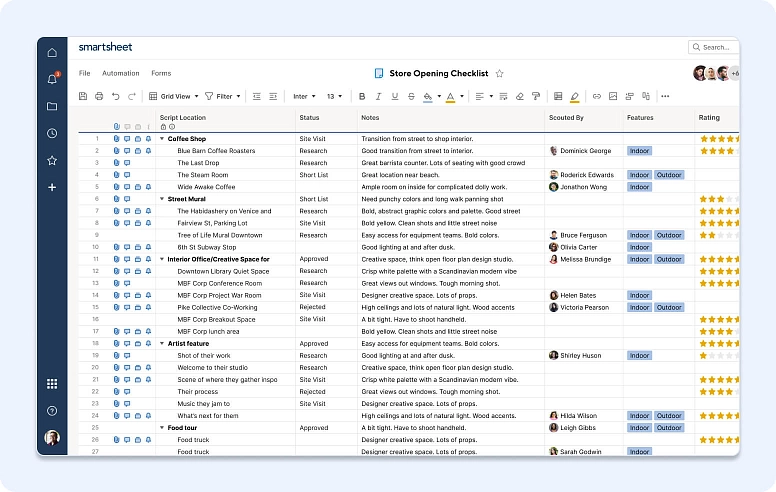Open the Inter font dropdown

coord(303,96)
